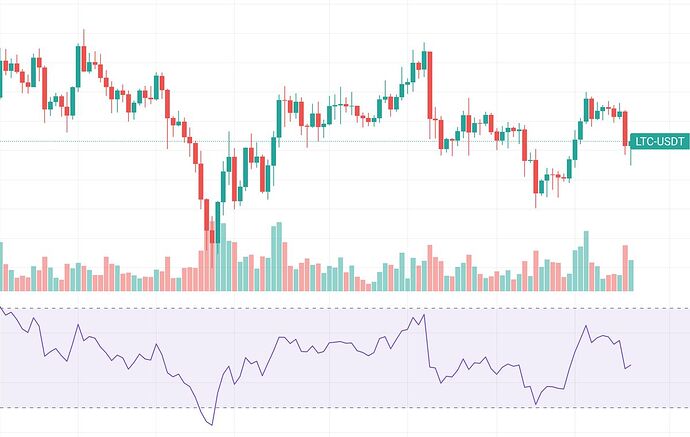Viewport: 690px width, 437px height.
Task: Select the dotted current price line
Action: coord(300,142)
